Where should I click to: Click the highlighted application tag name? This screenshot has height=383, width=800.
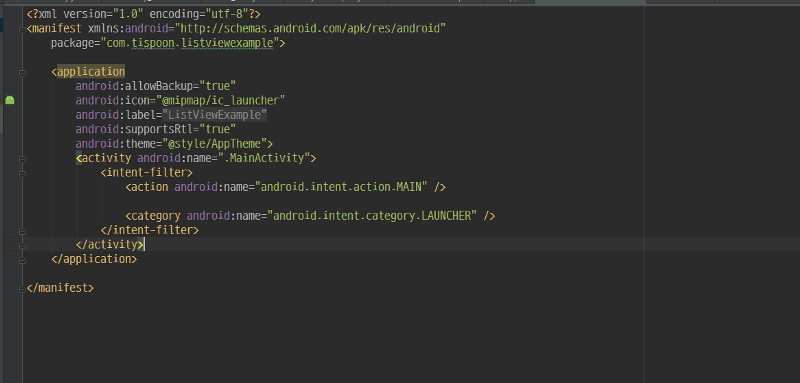pos(91,71)
